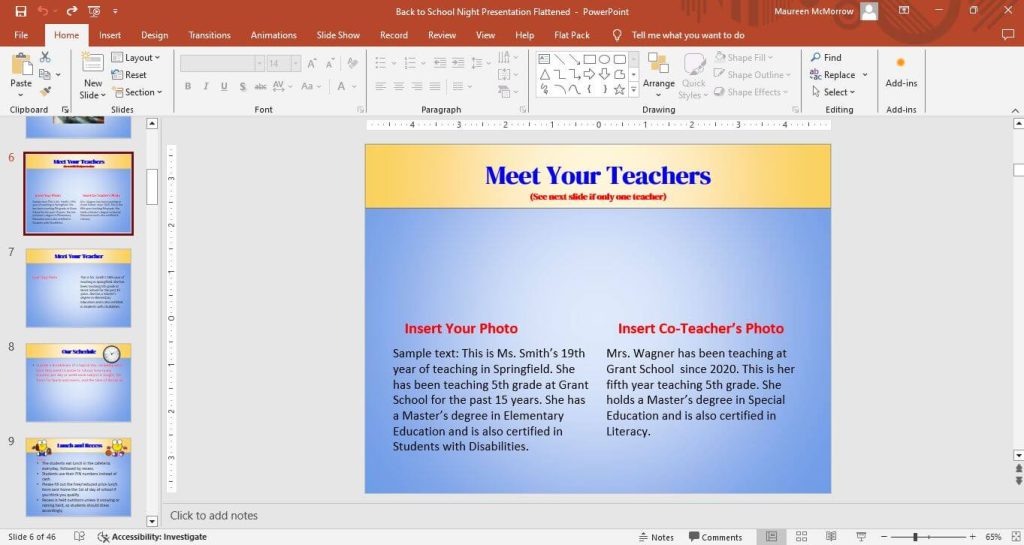Open the File menu
This screenshot has width=1024, height=545.
[x=21, y=35]
